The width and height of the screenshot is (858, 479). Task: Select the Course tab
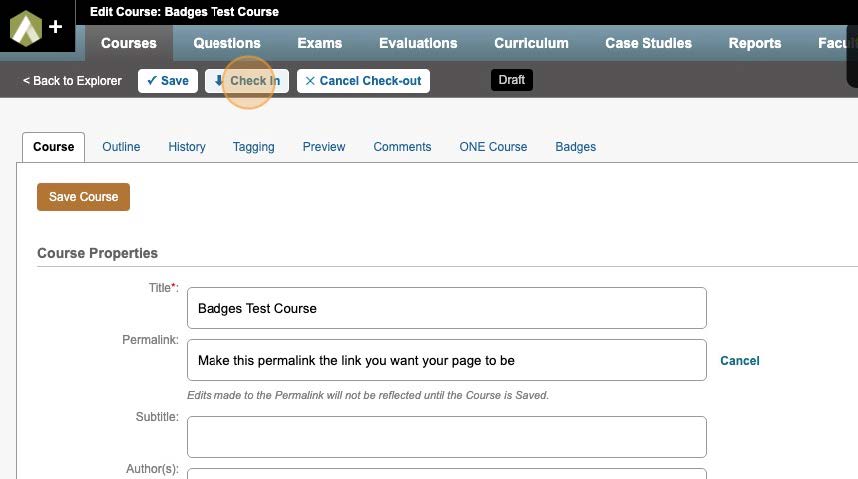pos(54,147)
